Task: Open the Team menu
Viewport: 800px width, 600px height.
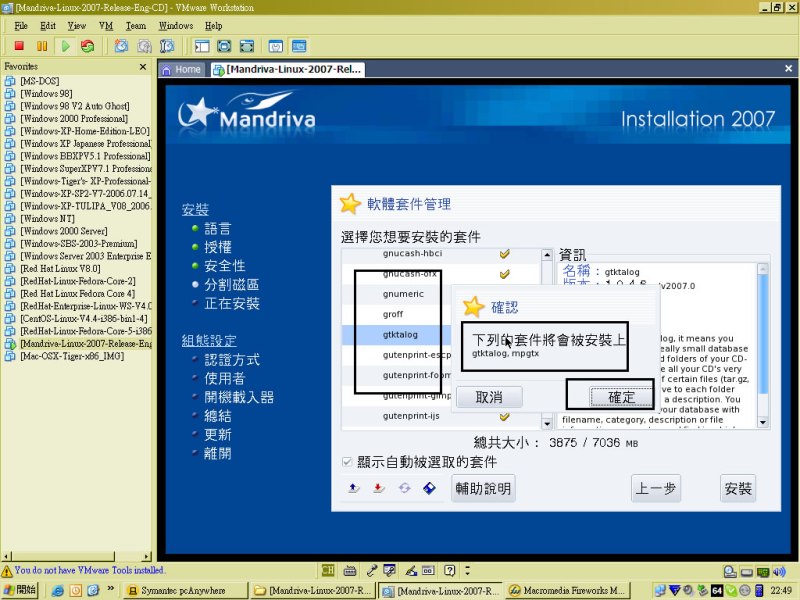Action: pyautogui.click(x=136, y=26)
